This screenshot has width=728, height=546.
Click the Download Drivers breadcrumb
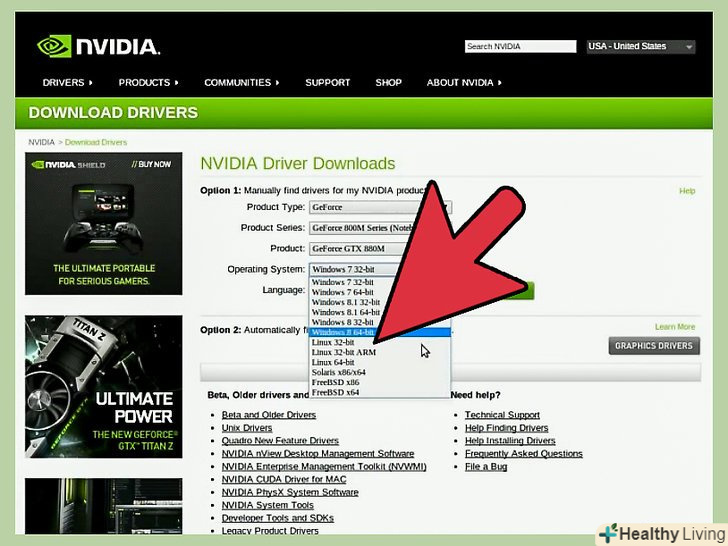pyautogui.click(x=96, y=142)
